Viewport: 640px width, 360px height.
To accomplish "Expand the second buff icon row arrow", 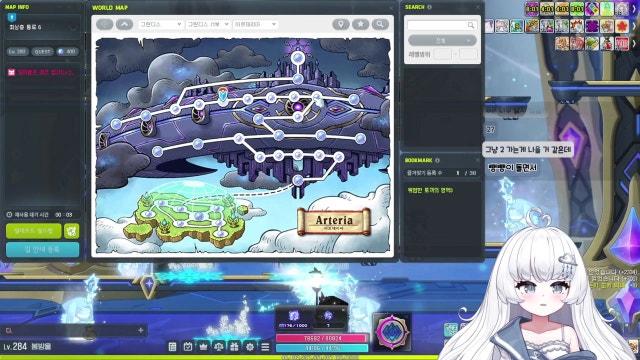I will tap(635, 26).
